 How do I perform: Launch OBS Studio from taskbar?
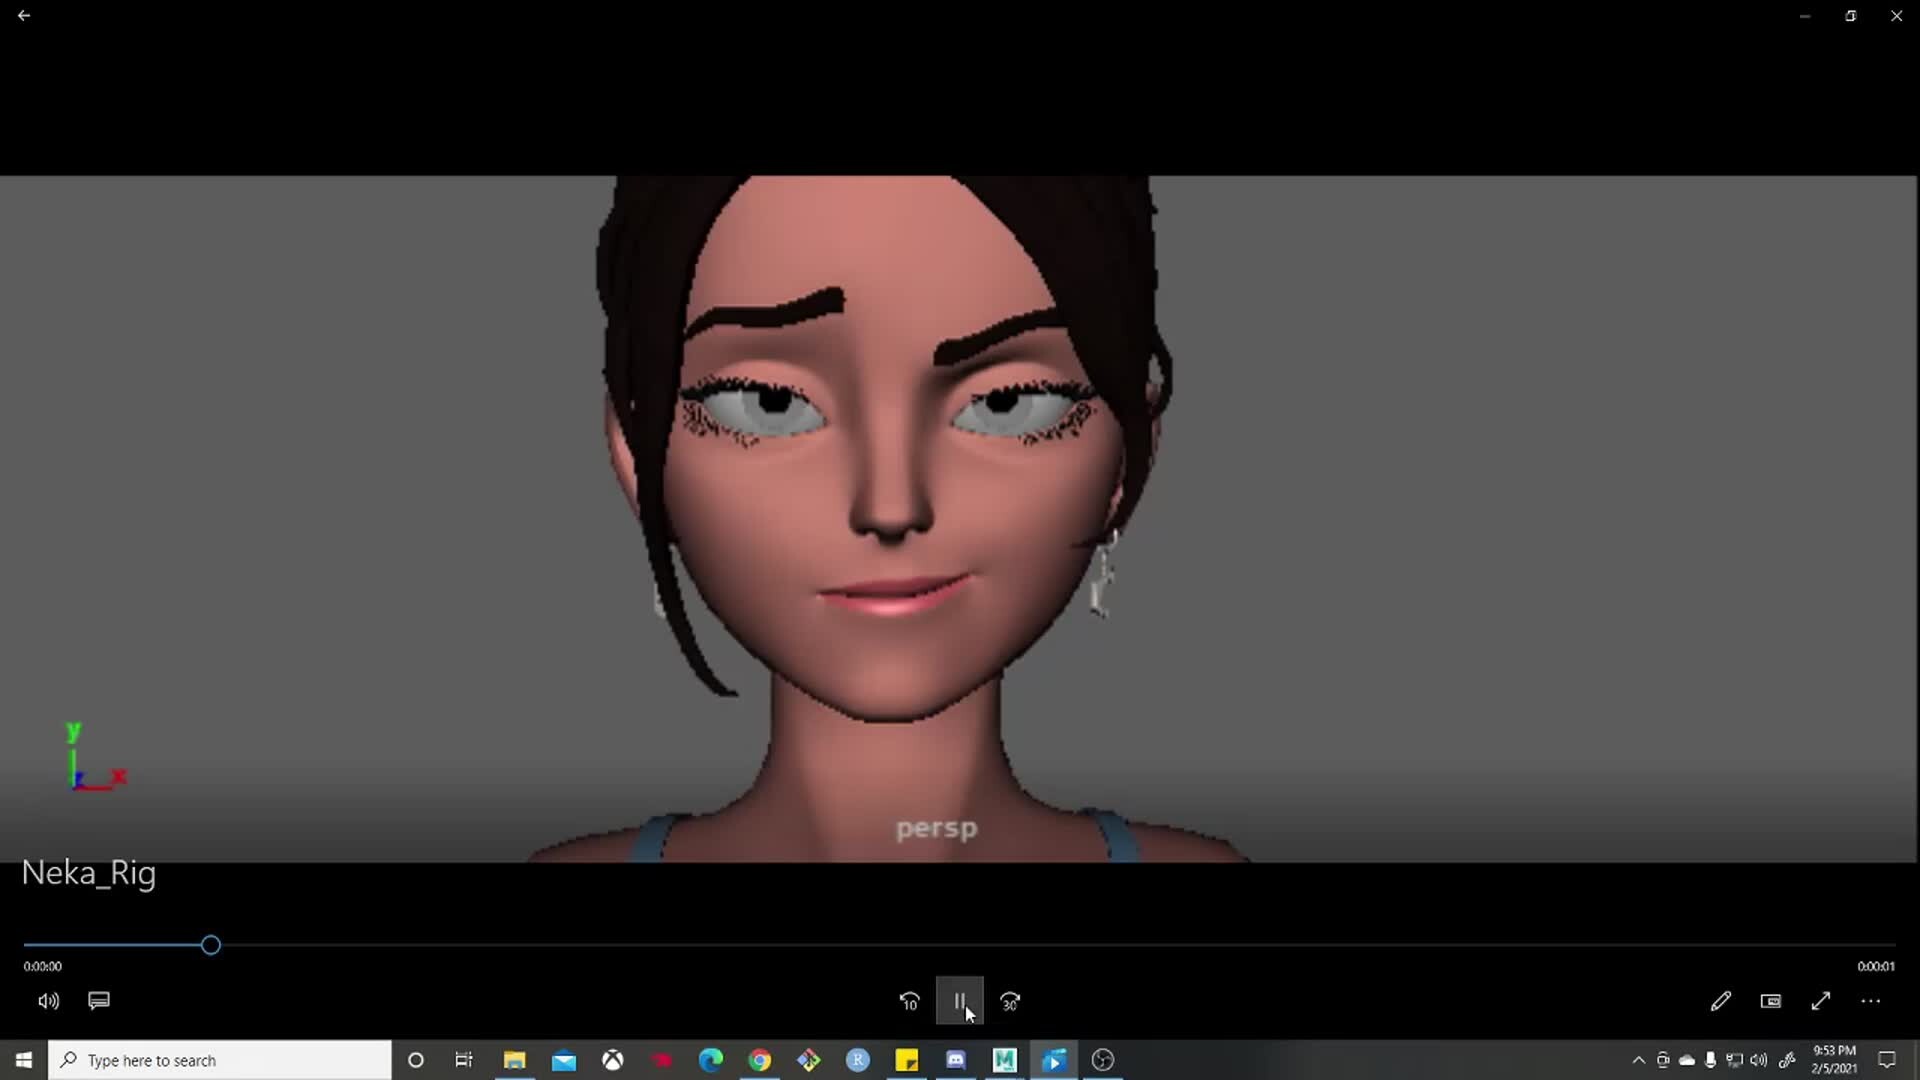(1103, 1060)
